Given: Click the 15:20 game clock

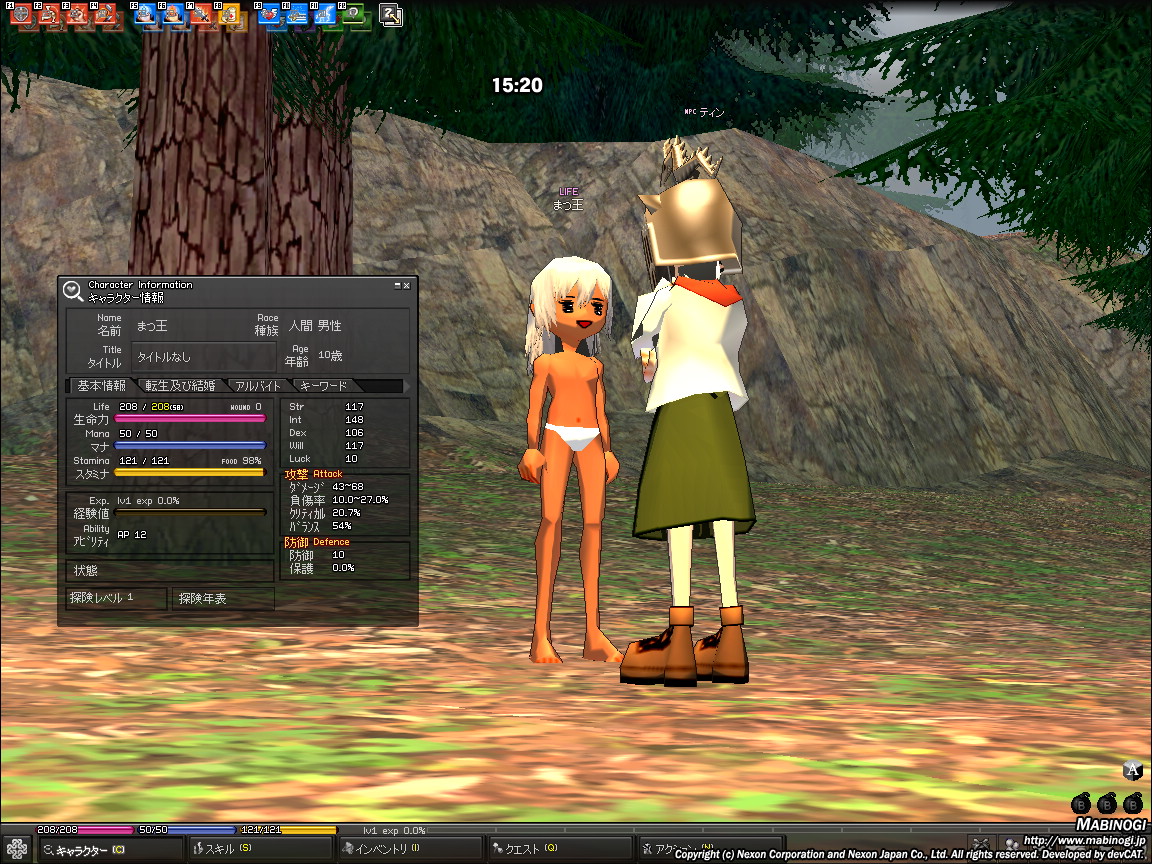Looking at the screenshot, I should pyautogui.click(x=517, y=85).
